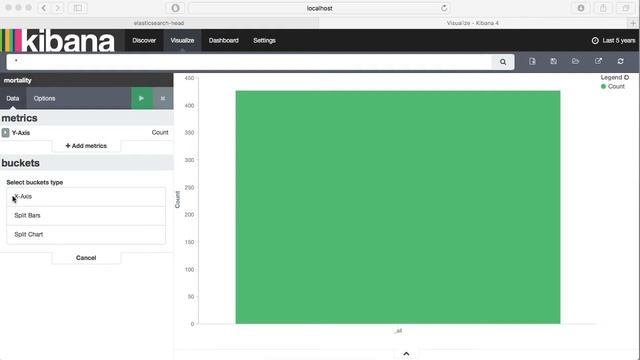
Task: Switch to the Visualize tab
Action: pos(182,40)
